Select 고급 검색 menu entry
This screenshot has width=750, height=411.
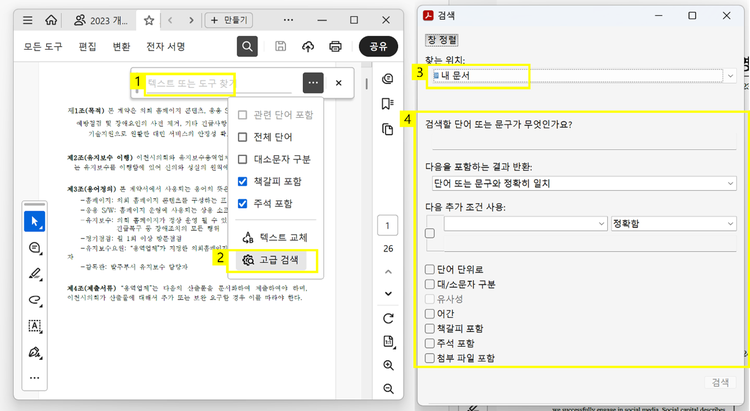tap(271, 260)
